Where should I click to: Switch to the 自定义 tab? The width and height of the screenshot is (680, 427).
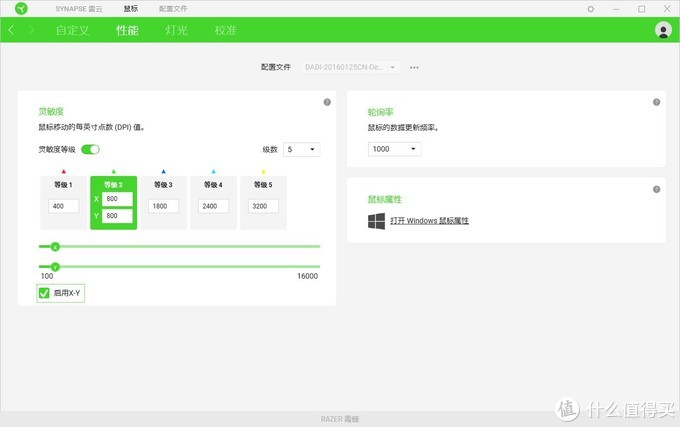[x=72, y=30]
